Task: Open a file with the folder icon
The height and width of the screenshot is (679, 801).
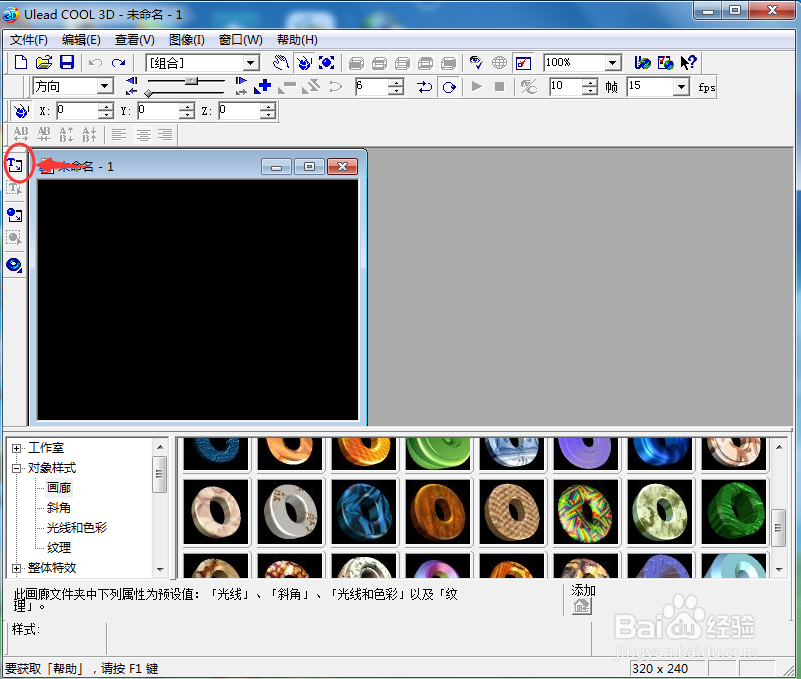Action: point(44,62)
